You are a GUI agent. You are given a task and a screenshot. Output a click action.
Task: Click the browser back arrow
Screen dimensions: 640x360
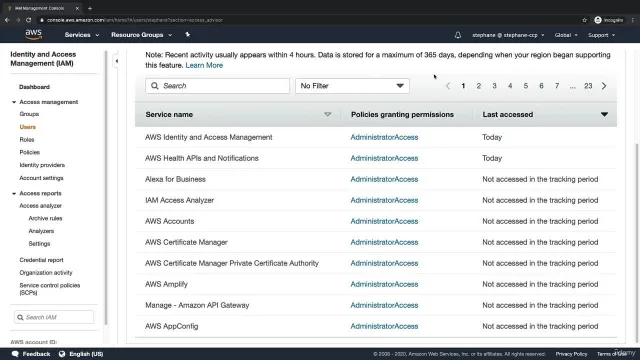click(x=7, y=20)
